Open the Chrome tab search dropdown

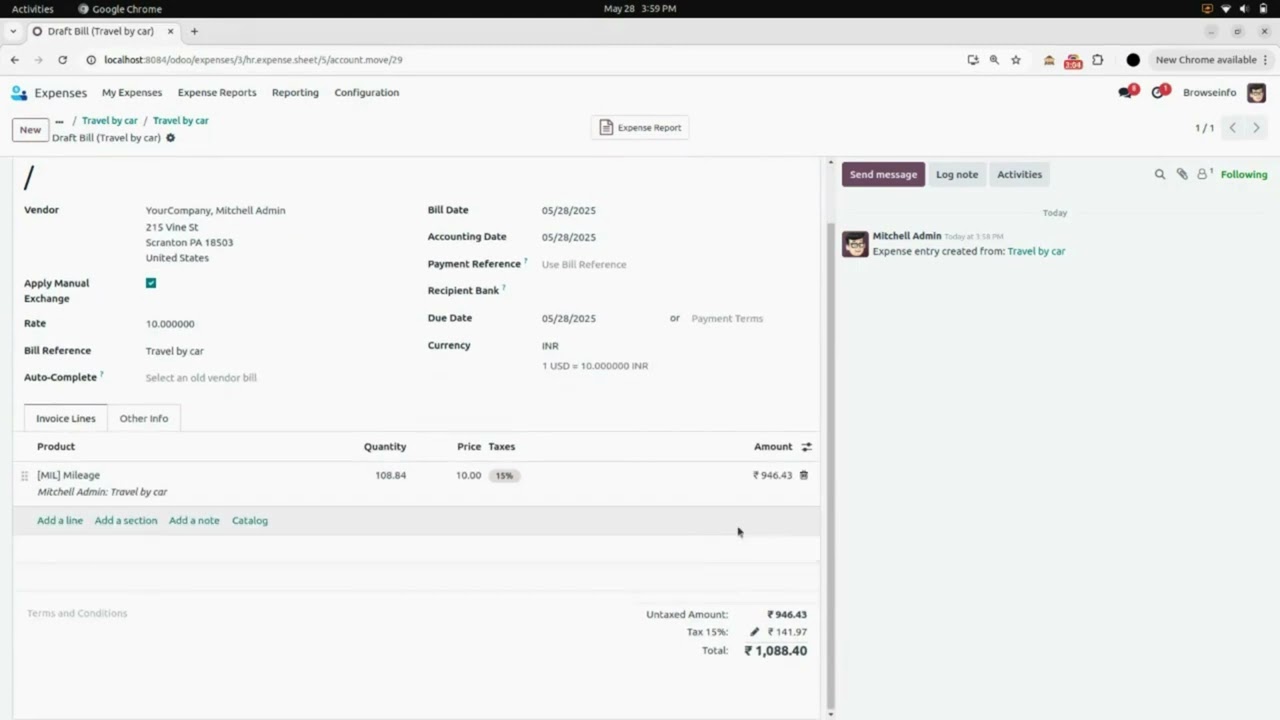[13, 31]
